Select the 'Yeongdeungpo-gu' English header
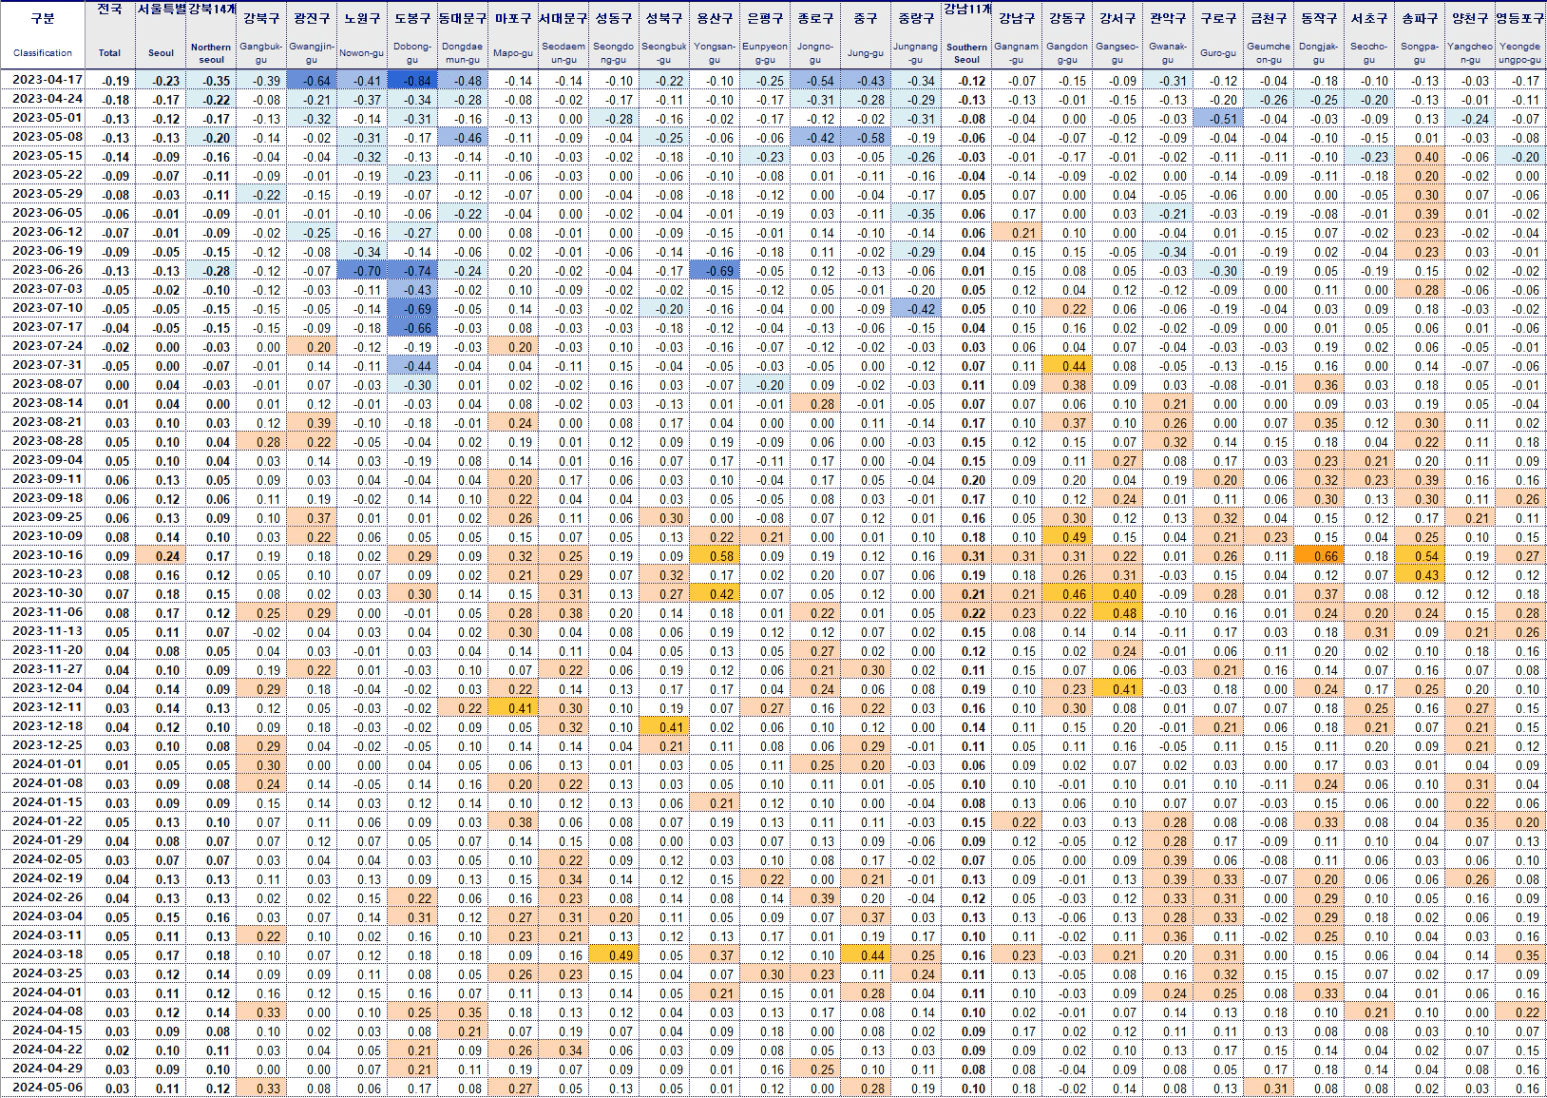 coord(1520,53)
